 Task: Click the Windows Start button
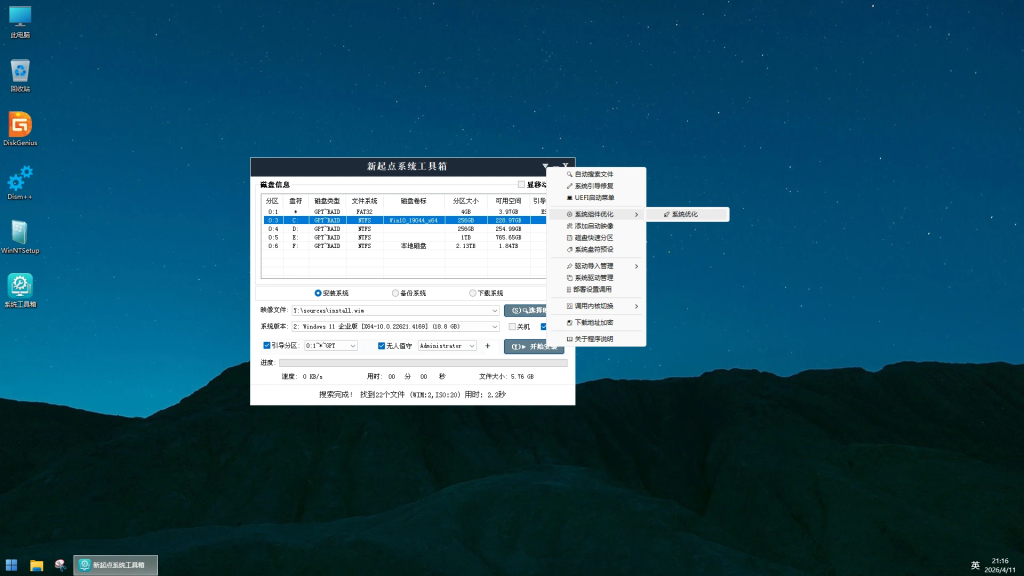coord(12,565)
